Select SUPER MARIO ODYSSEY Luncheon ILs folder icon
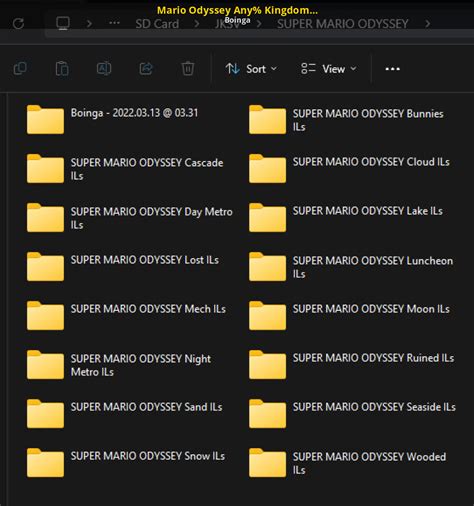Image resolution: width=474 pixels, height=506 pixels. coord(267,266)
